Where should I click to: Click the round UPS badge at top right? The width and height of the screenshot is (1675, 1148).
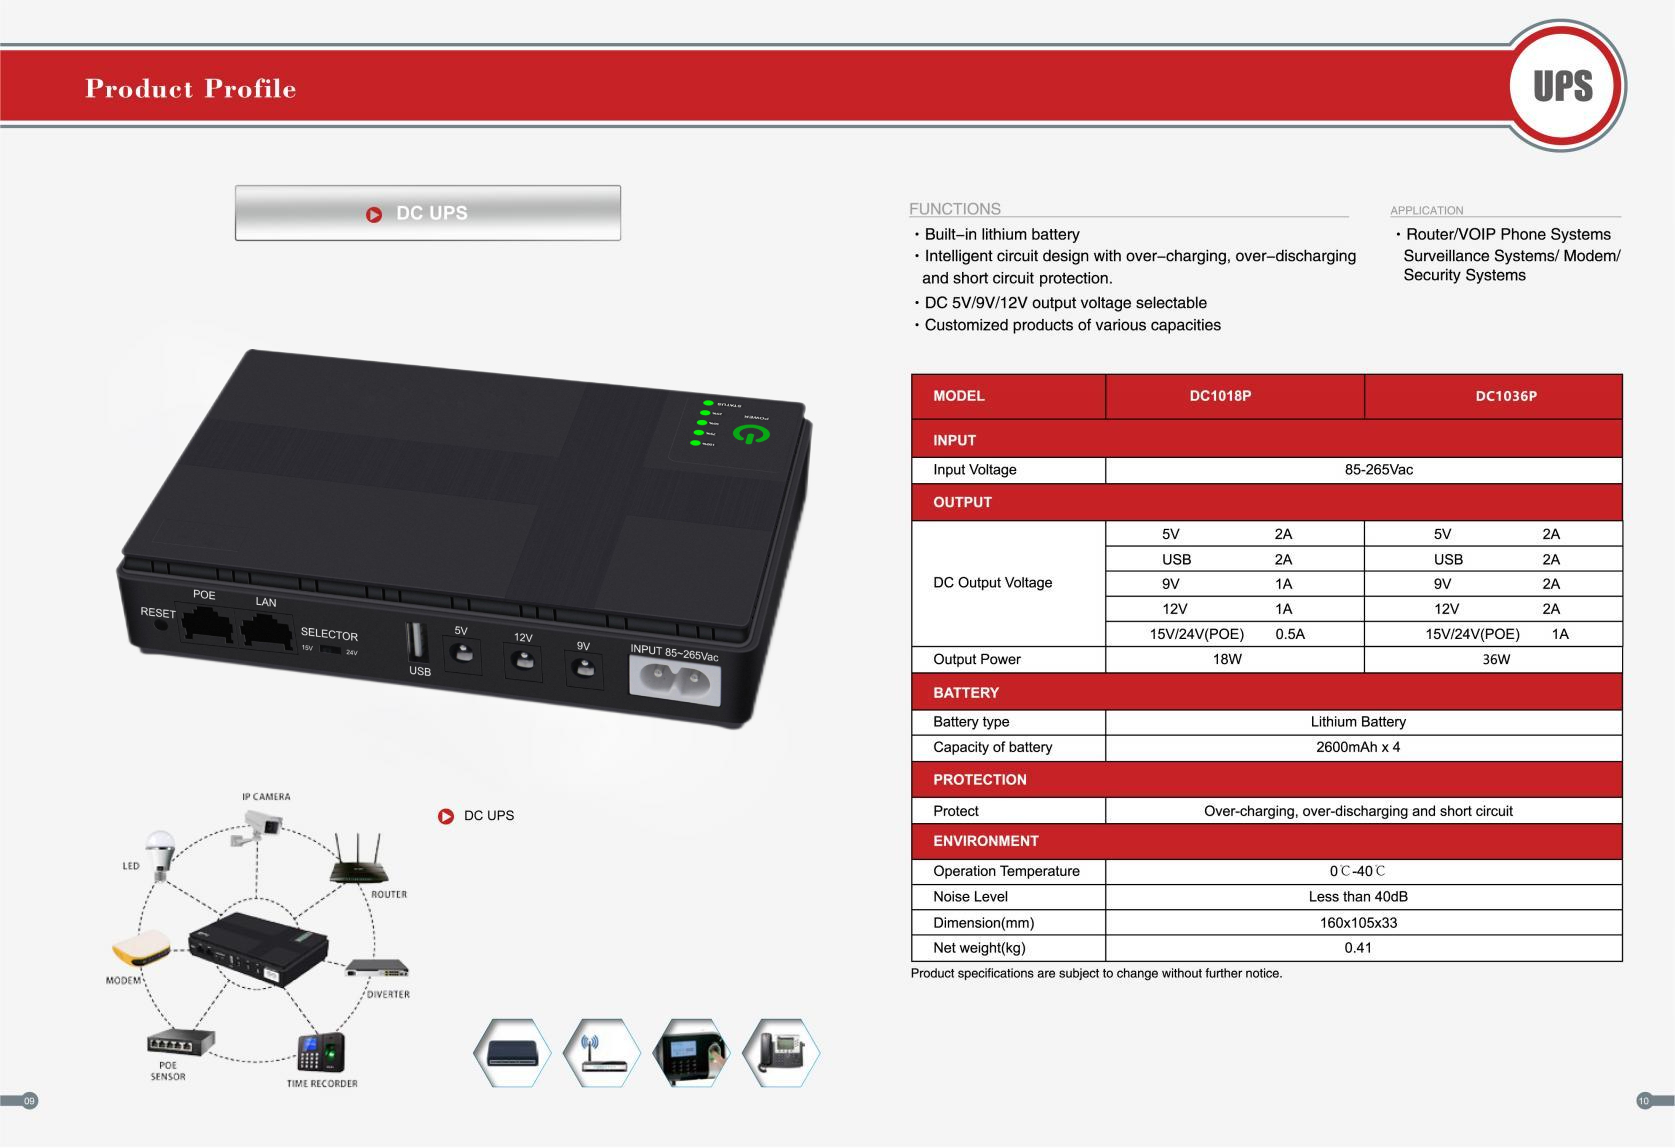1562,86
